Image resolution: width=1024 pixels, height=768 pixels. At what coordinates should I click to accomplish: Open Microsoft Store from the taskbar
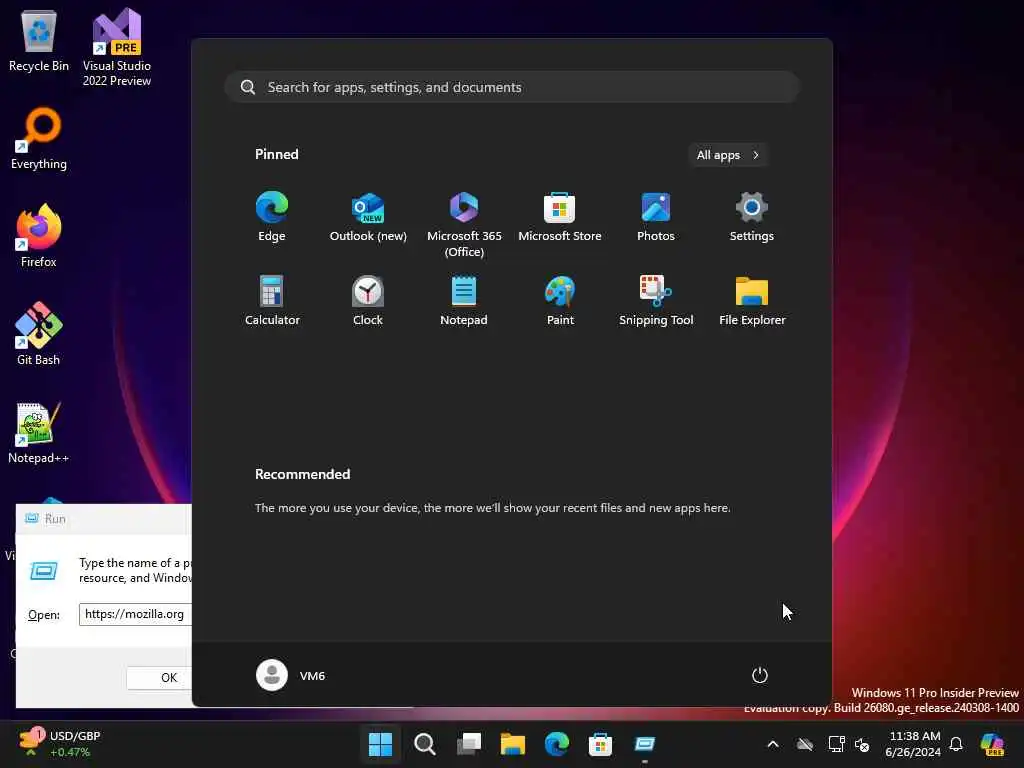600,744
